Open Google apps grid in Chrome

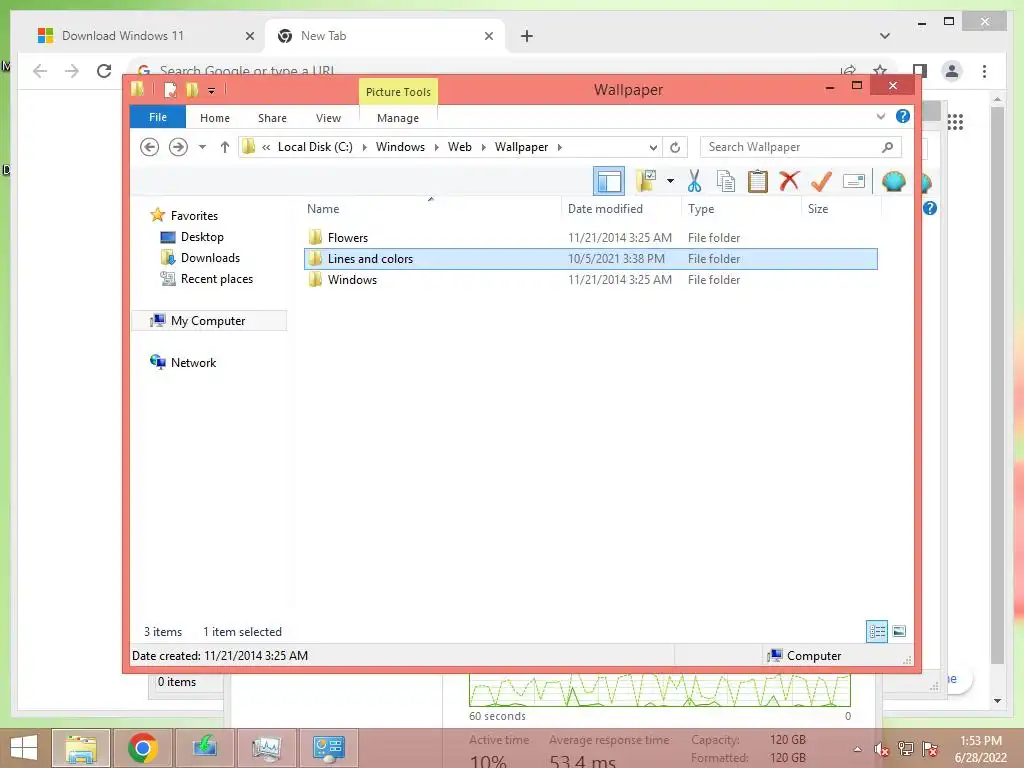coord(955,121)
